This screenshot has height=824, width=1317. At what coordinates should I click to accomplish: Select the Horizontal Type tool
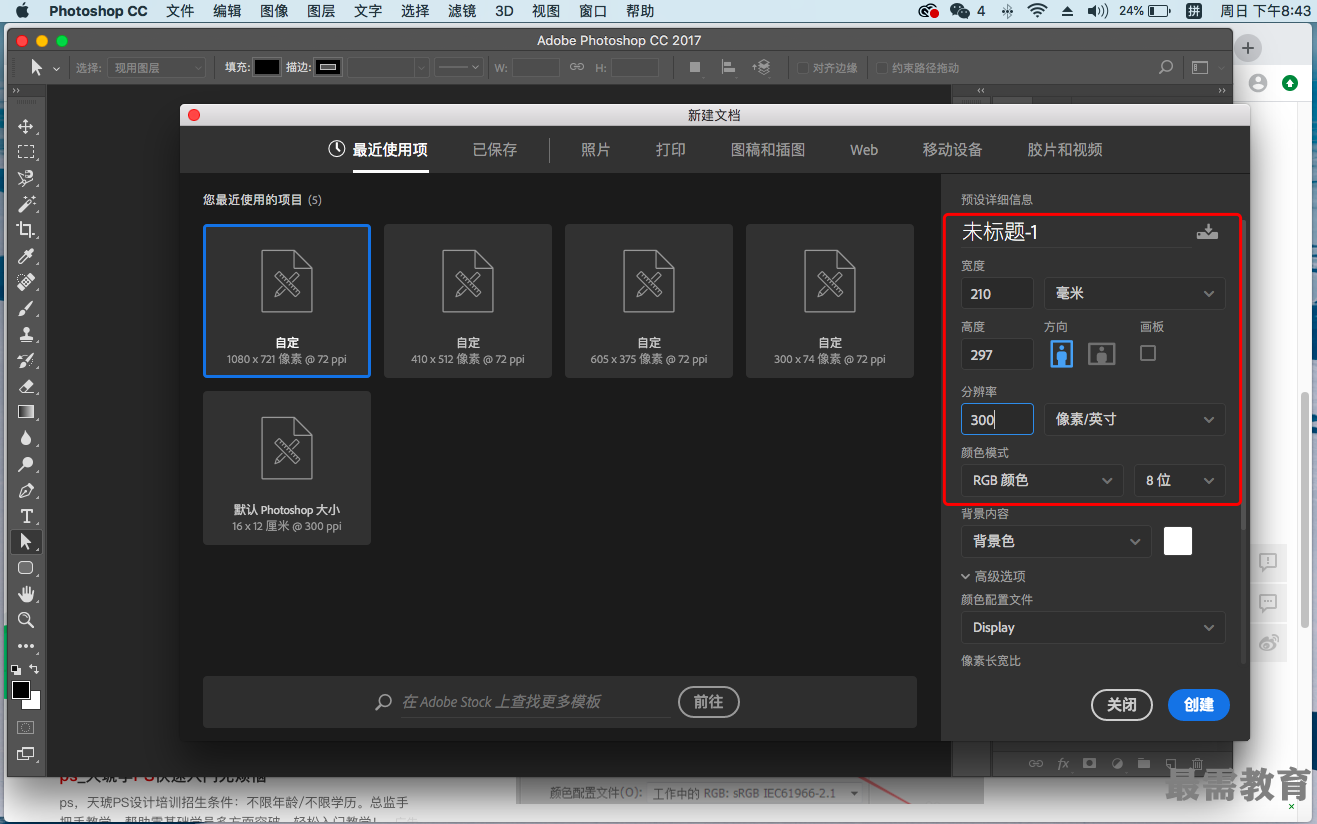(26, 516)
